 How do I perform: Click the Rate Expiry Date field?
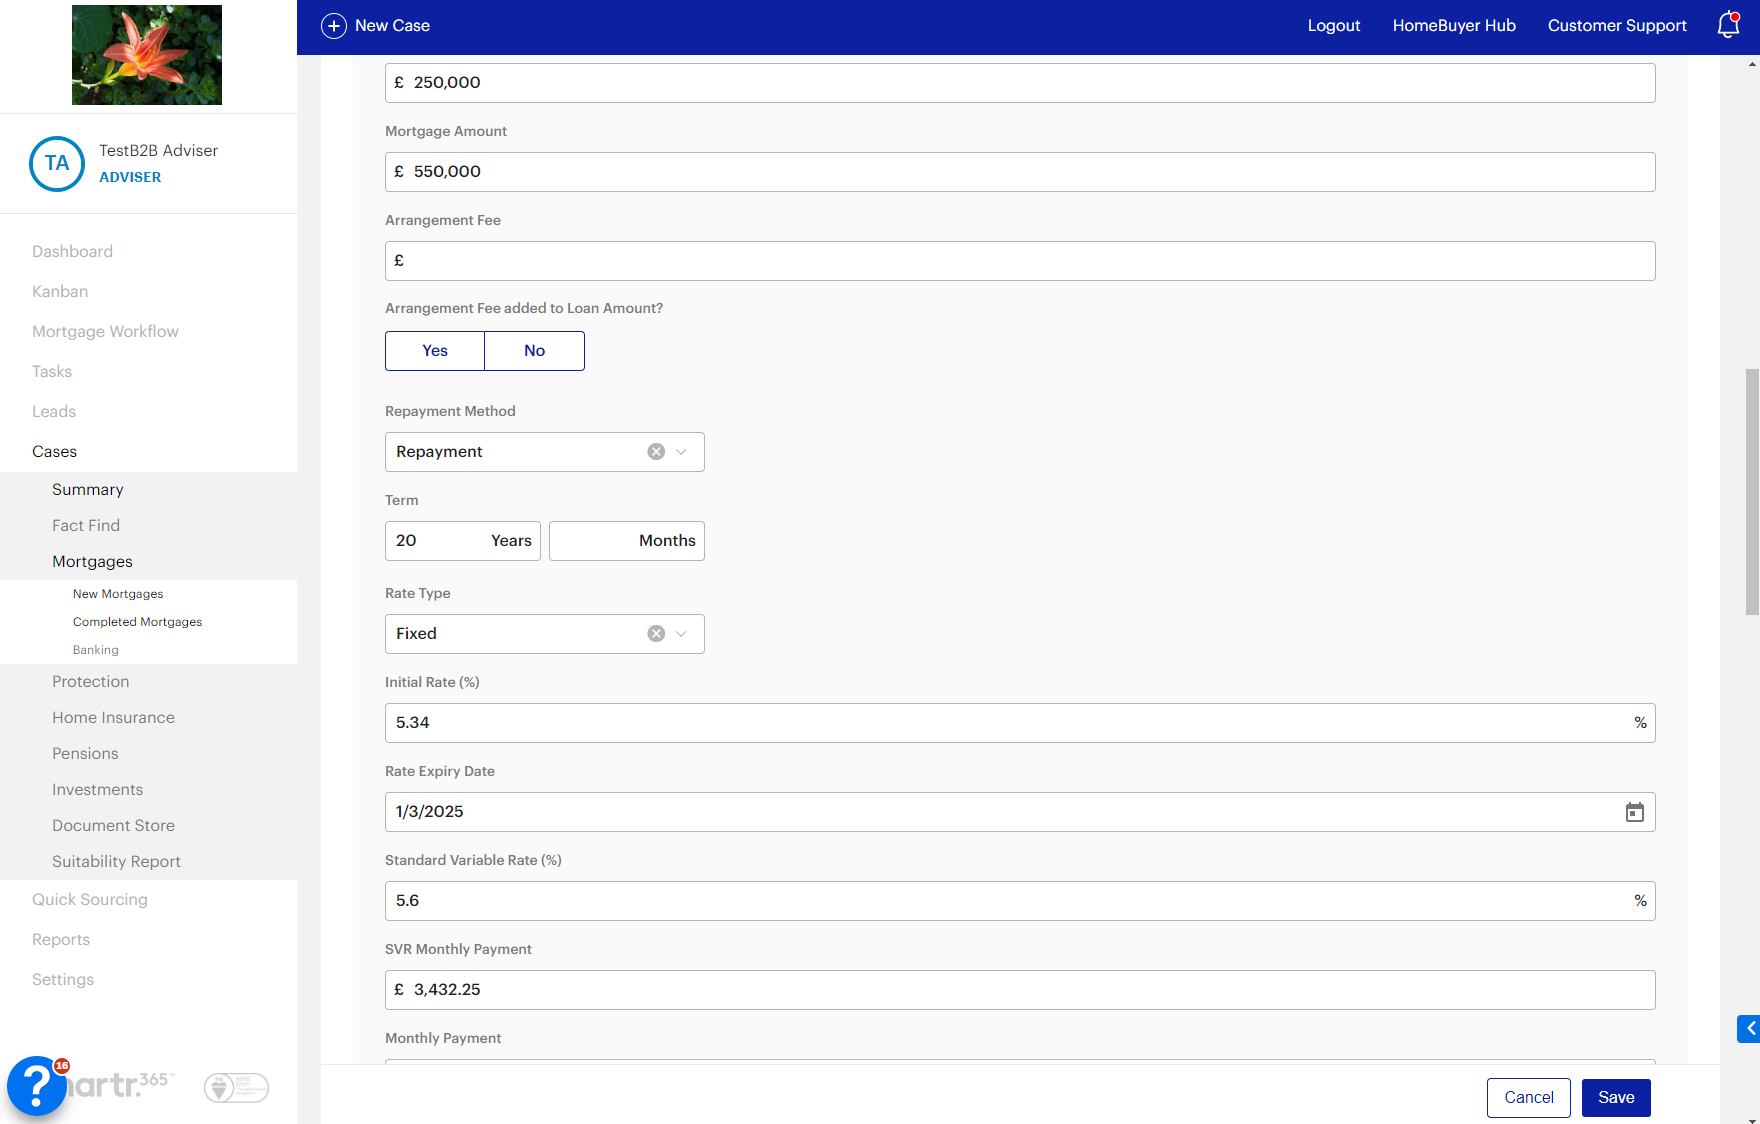click(x=1020, y=812)
